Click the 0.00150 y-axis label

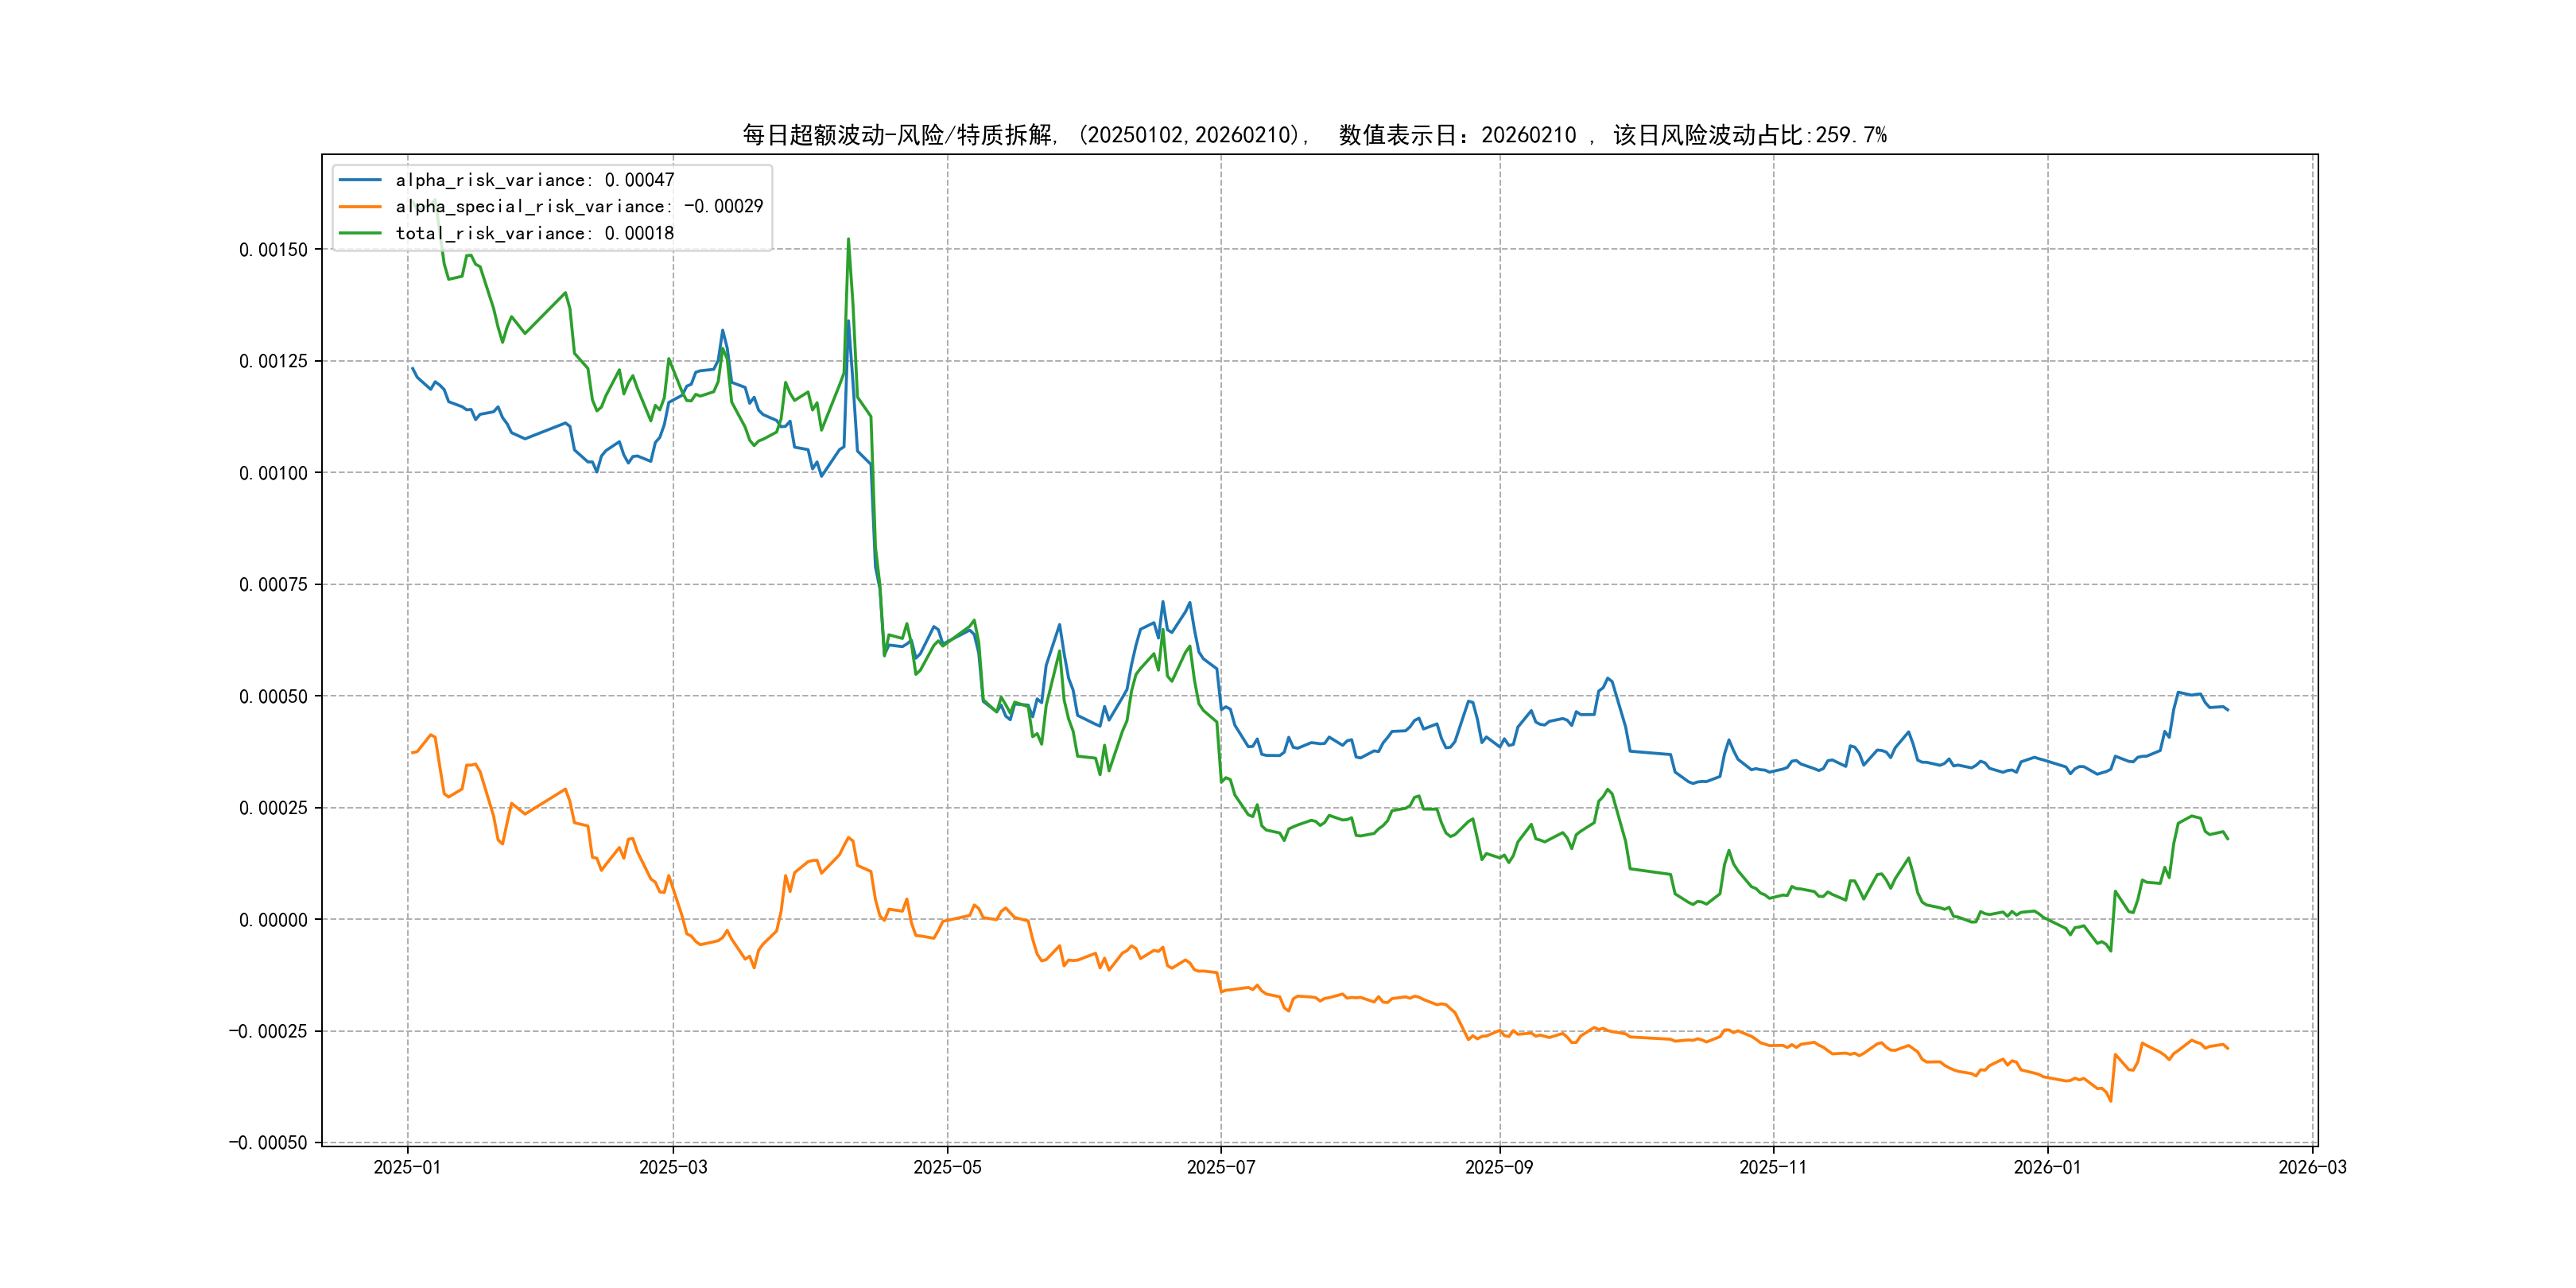click(273, 250)
